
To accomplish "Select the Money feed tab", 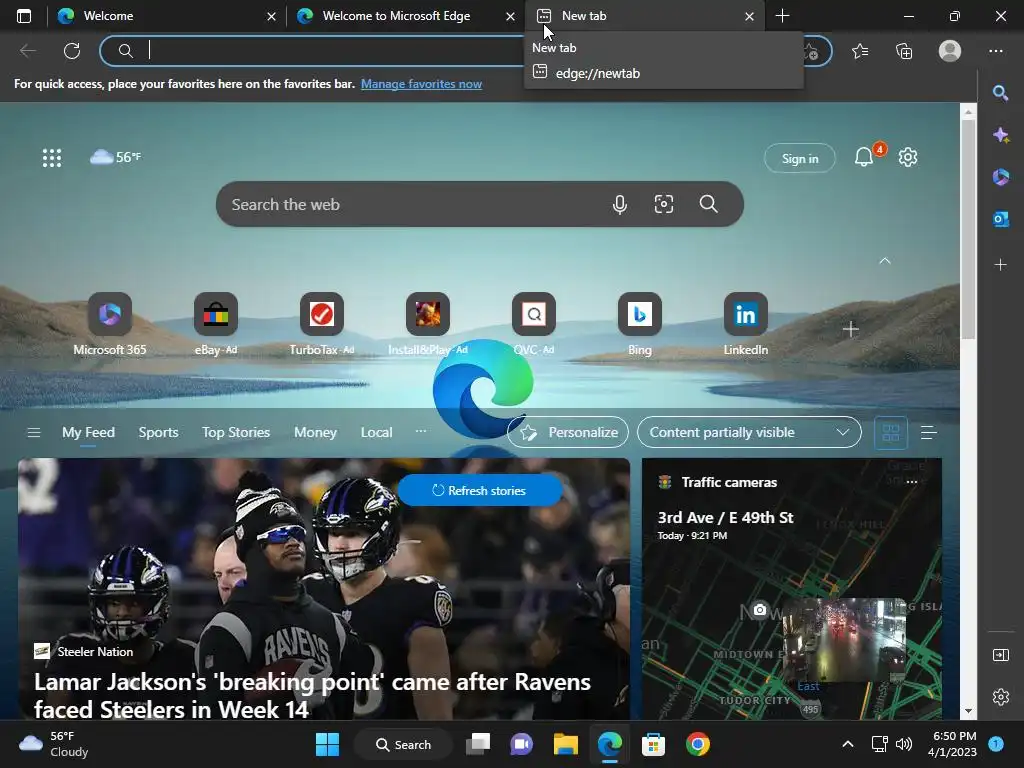I will pos(315,432).
